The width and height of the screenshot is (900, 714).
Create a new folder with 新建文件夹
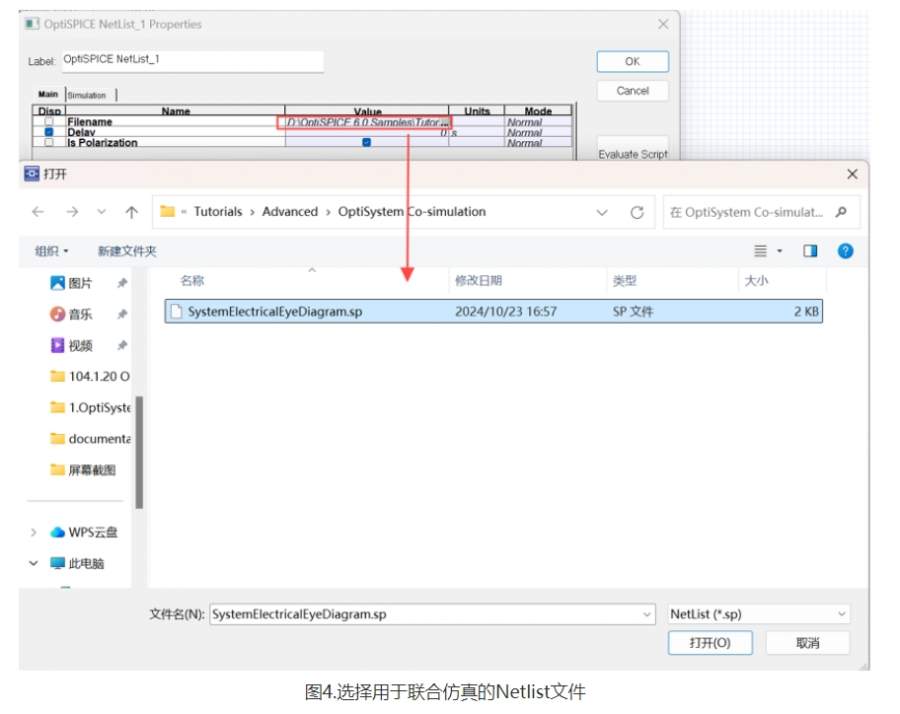(127, 251)
